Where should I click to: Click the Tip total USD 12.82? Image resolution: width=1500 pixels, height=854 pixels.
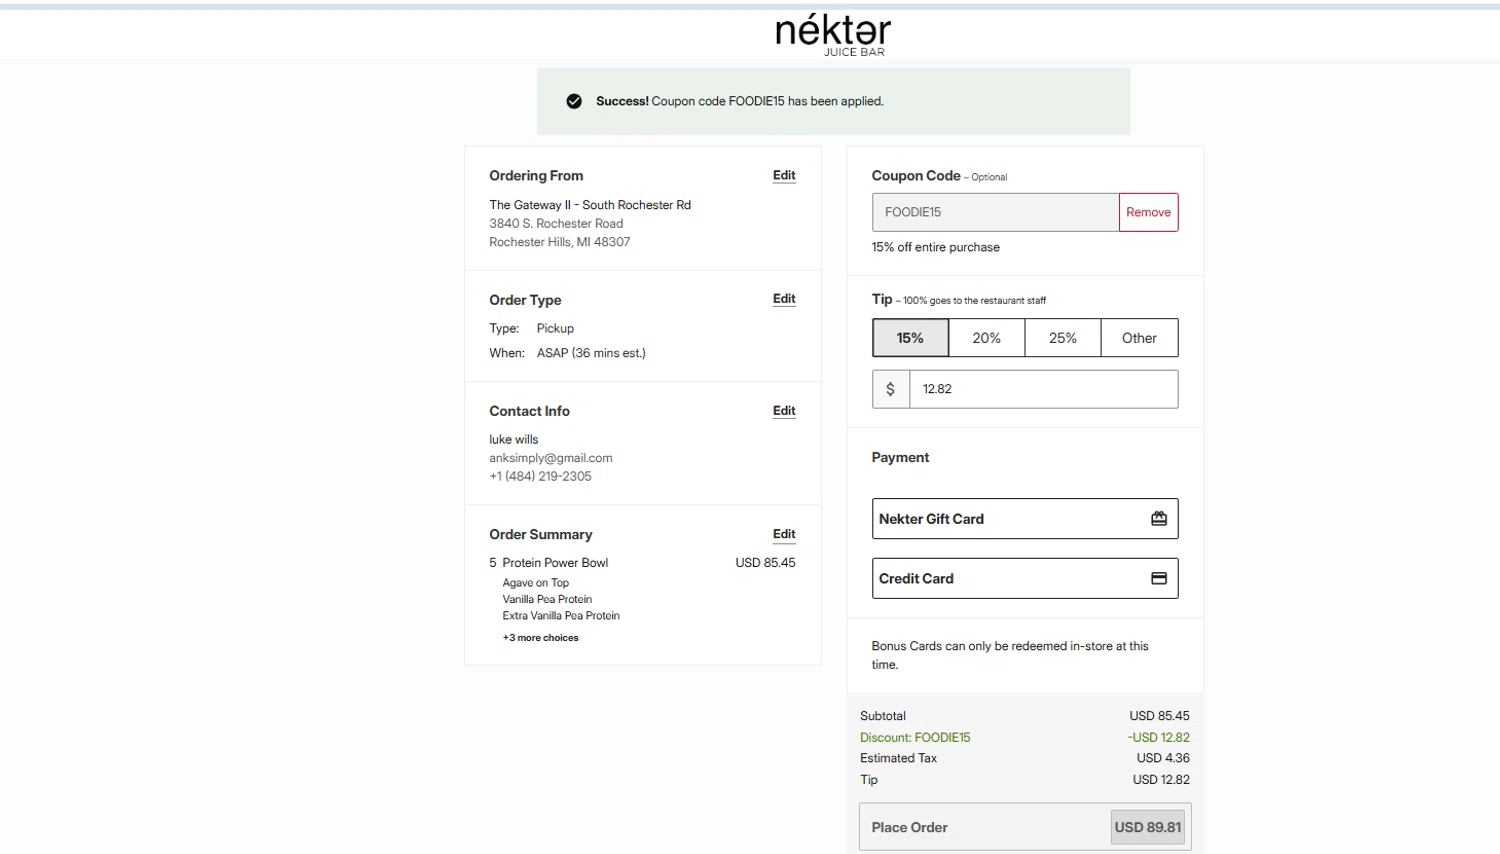[1161, 780]
